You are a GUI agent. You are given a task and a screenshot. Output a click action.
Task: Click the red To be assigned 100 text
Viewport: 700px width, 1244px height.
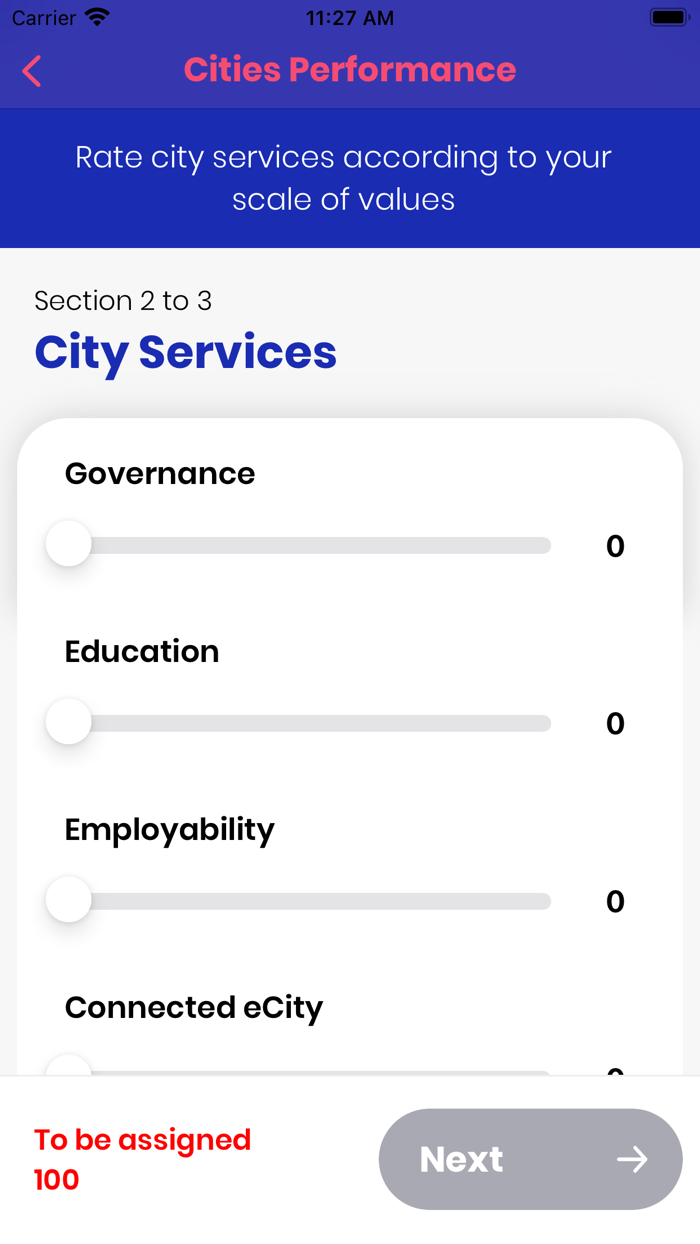click(x=142, y=1158)
